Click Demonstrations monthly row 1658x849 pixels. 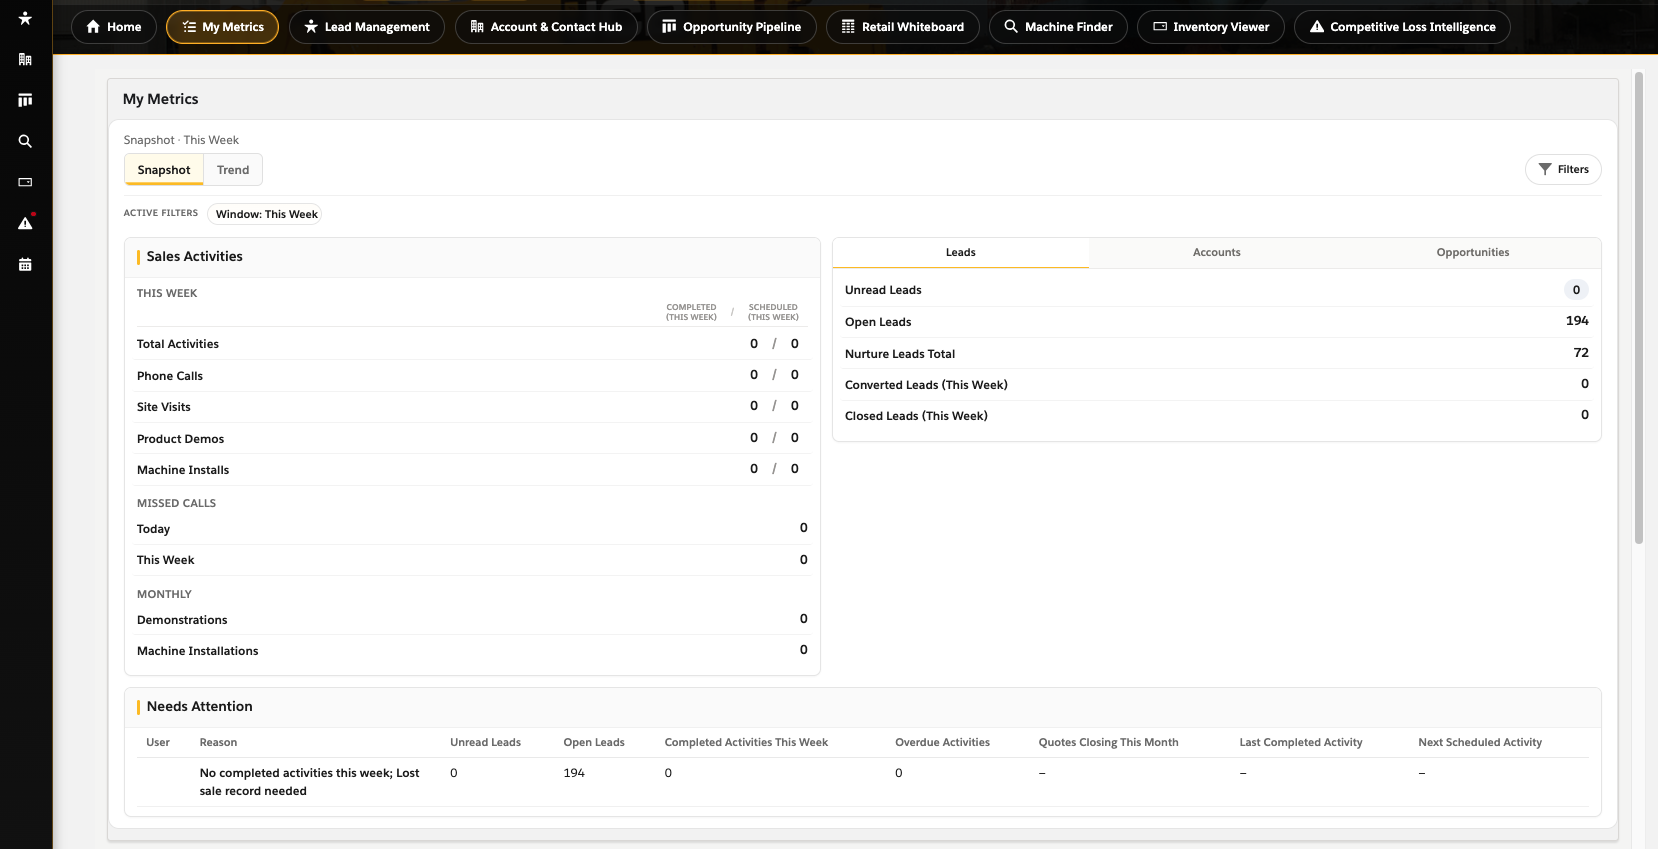point(472,620)
